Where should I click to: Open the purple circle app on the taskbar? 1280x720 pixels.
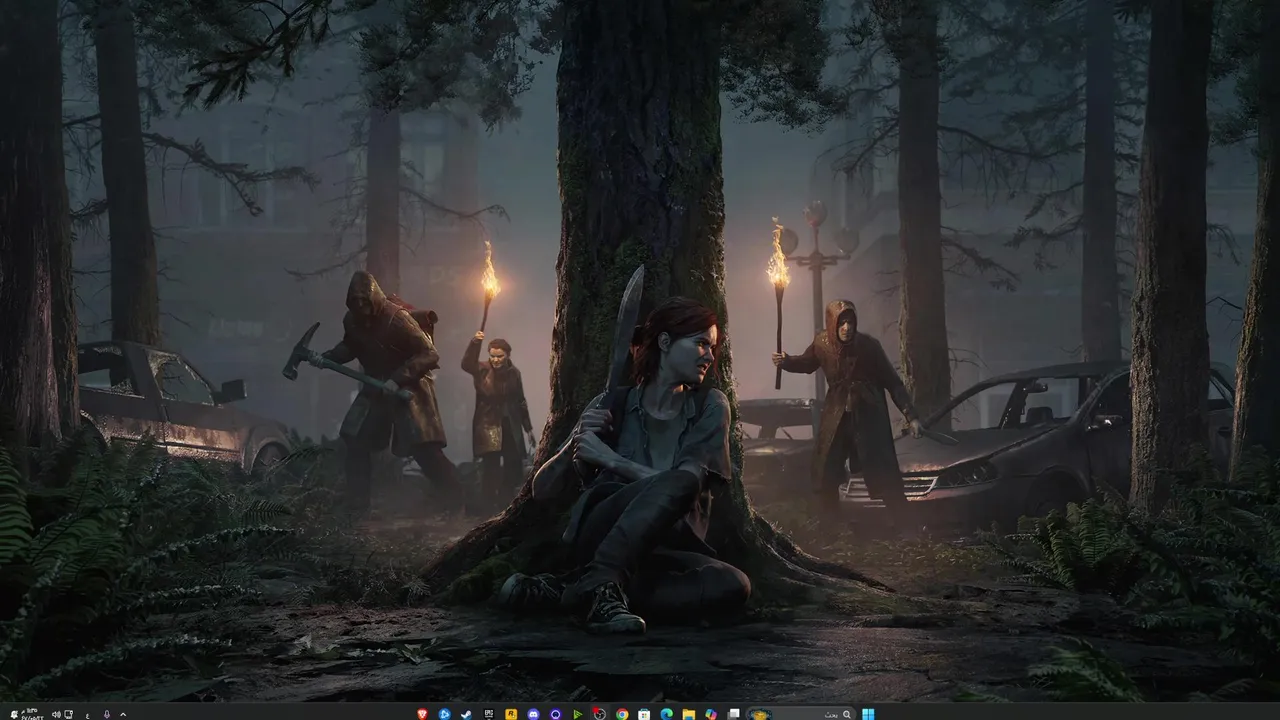[555, 714]
